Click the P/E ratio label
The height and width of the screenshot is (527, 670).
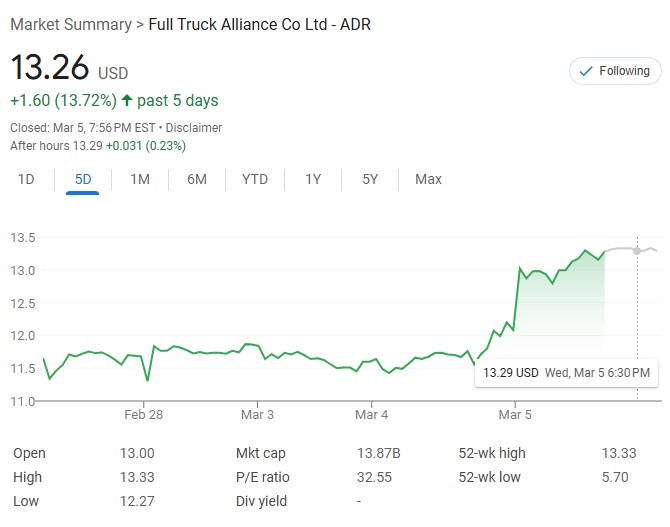pyautogui.click(x=262, y=477)
